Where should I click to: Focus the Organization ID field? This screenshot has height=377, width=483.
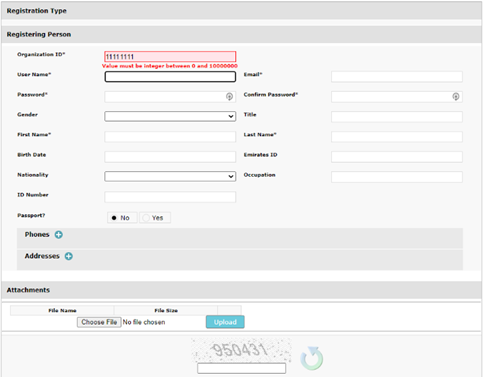tap(170, 56)
